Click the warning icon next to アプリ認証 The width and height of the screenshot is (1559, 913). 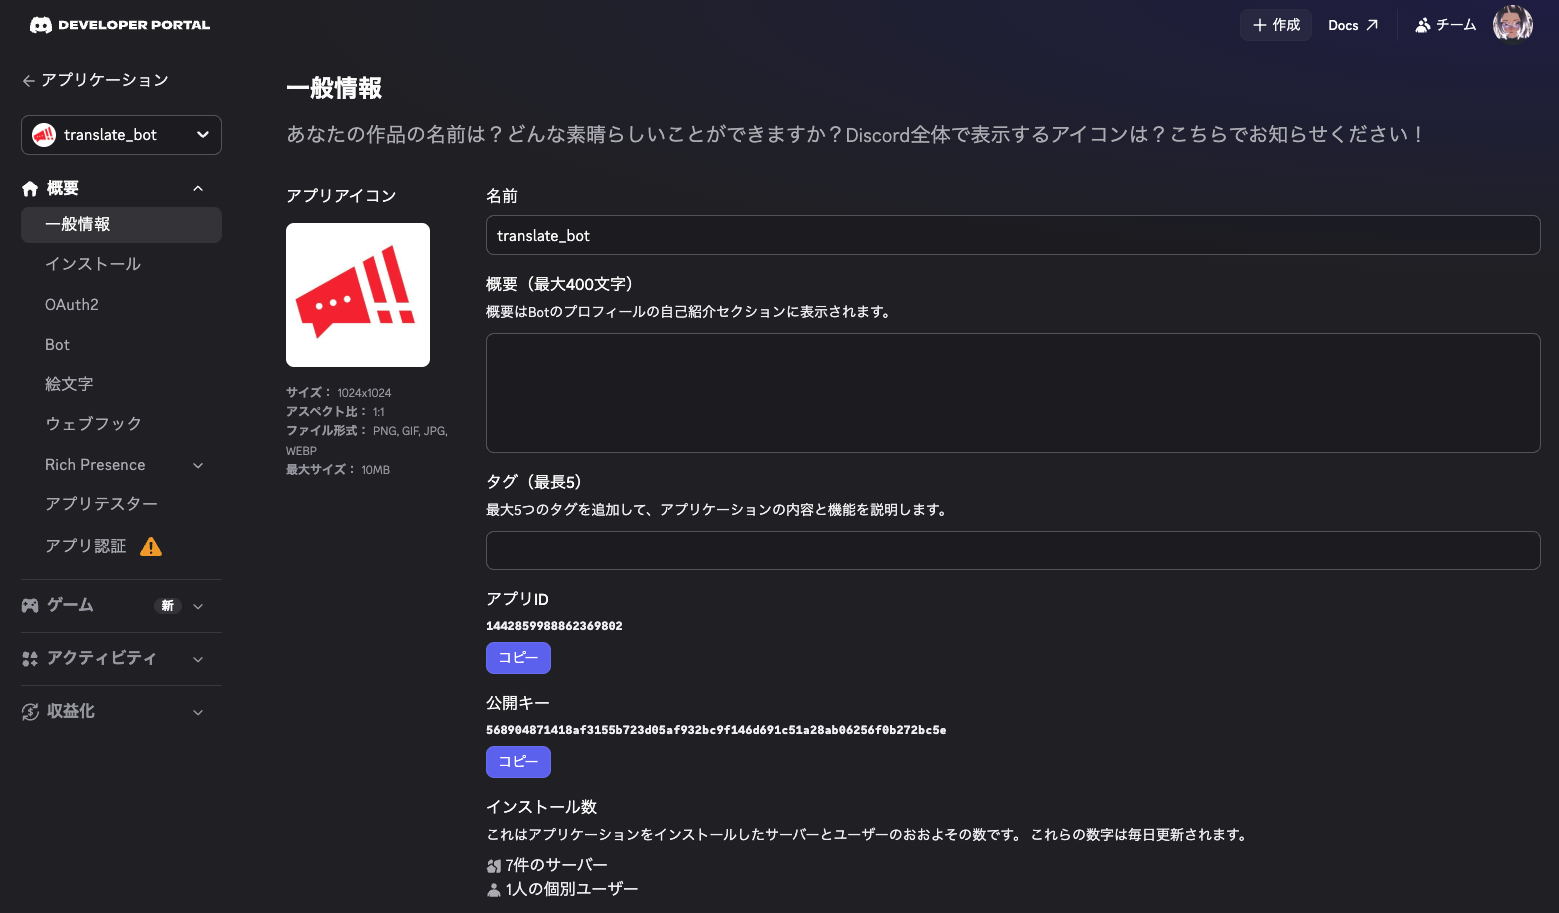[151, 546]
